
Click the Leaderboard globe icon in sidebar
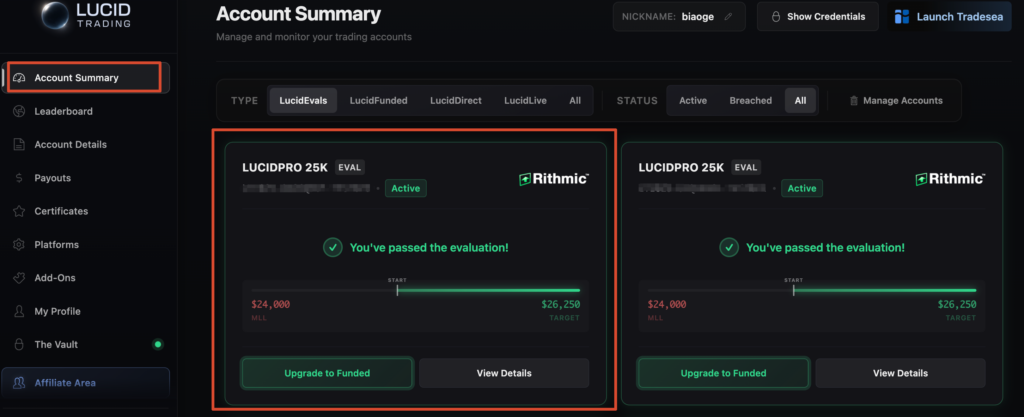pos(19,111)
